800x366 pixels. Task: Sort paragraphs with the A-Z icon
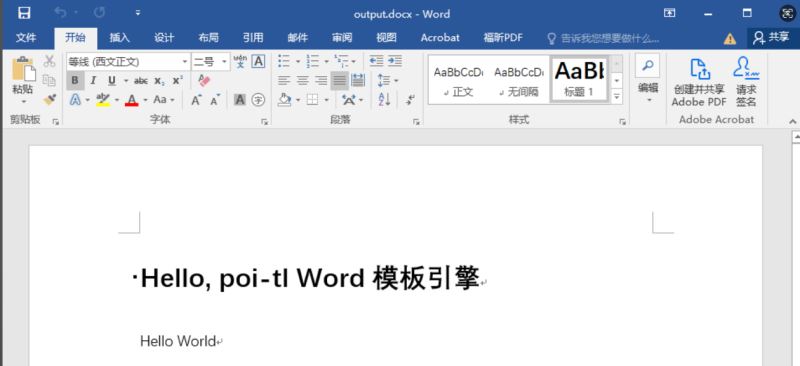tap(384, 100)
